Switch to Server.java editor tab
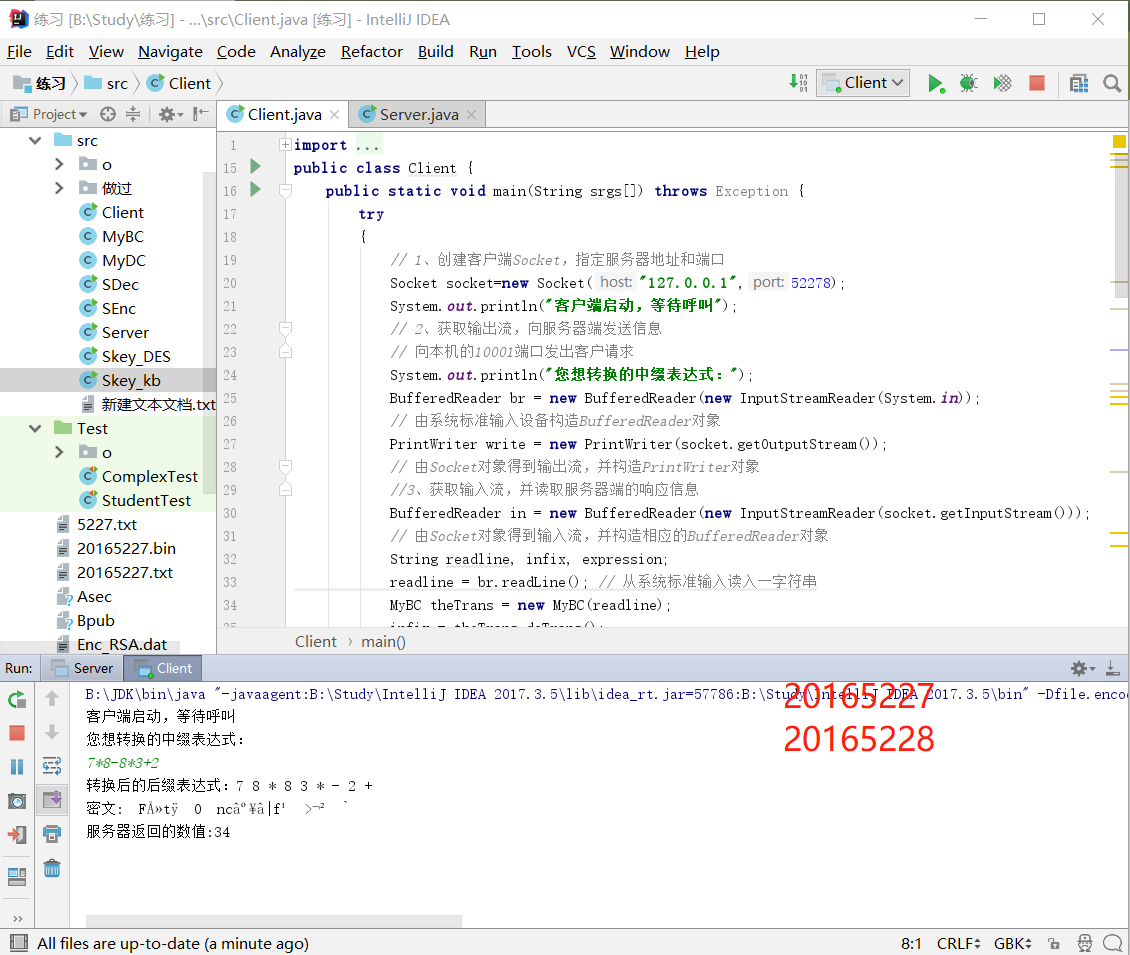Screen dimensions: 1130x955 tap(419, 115)
